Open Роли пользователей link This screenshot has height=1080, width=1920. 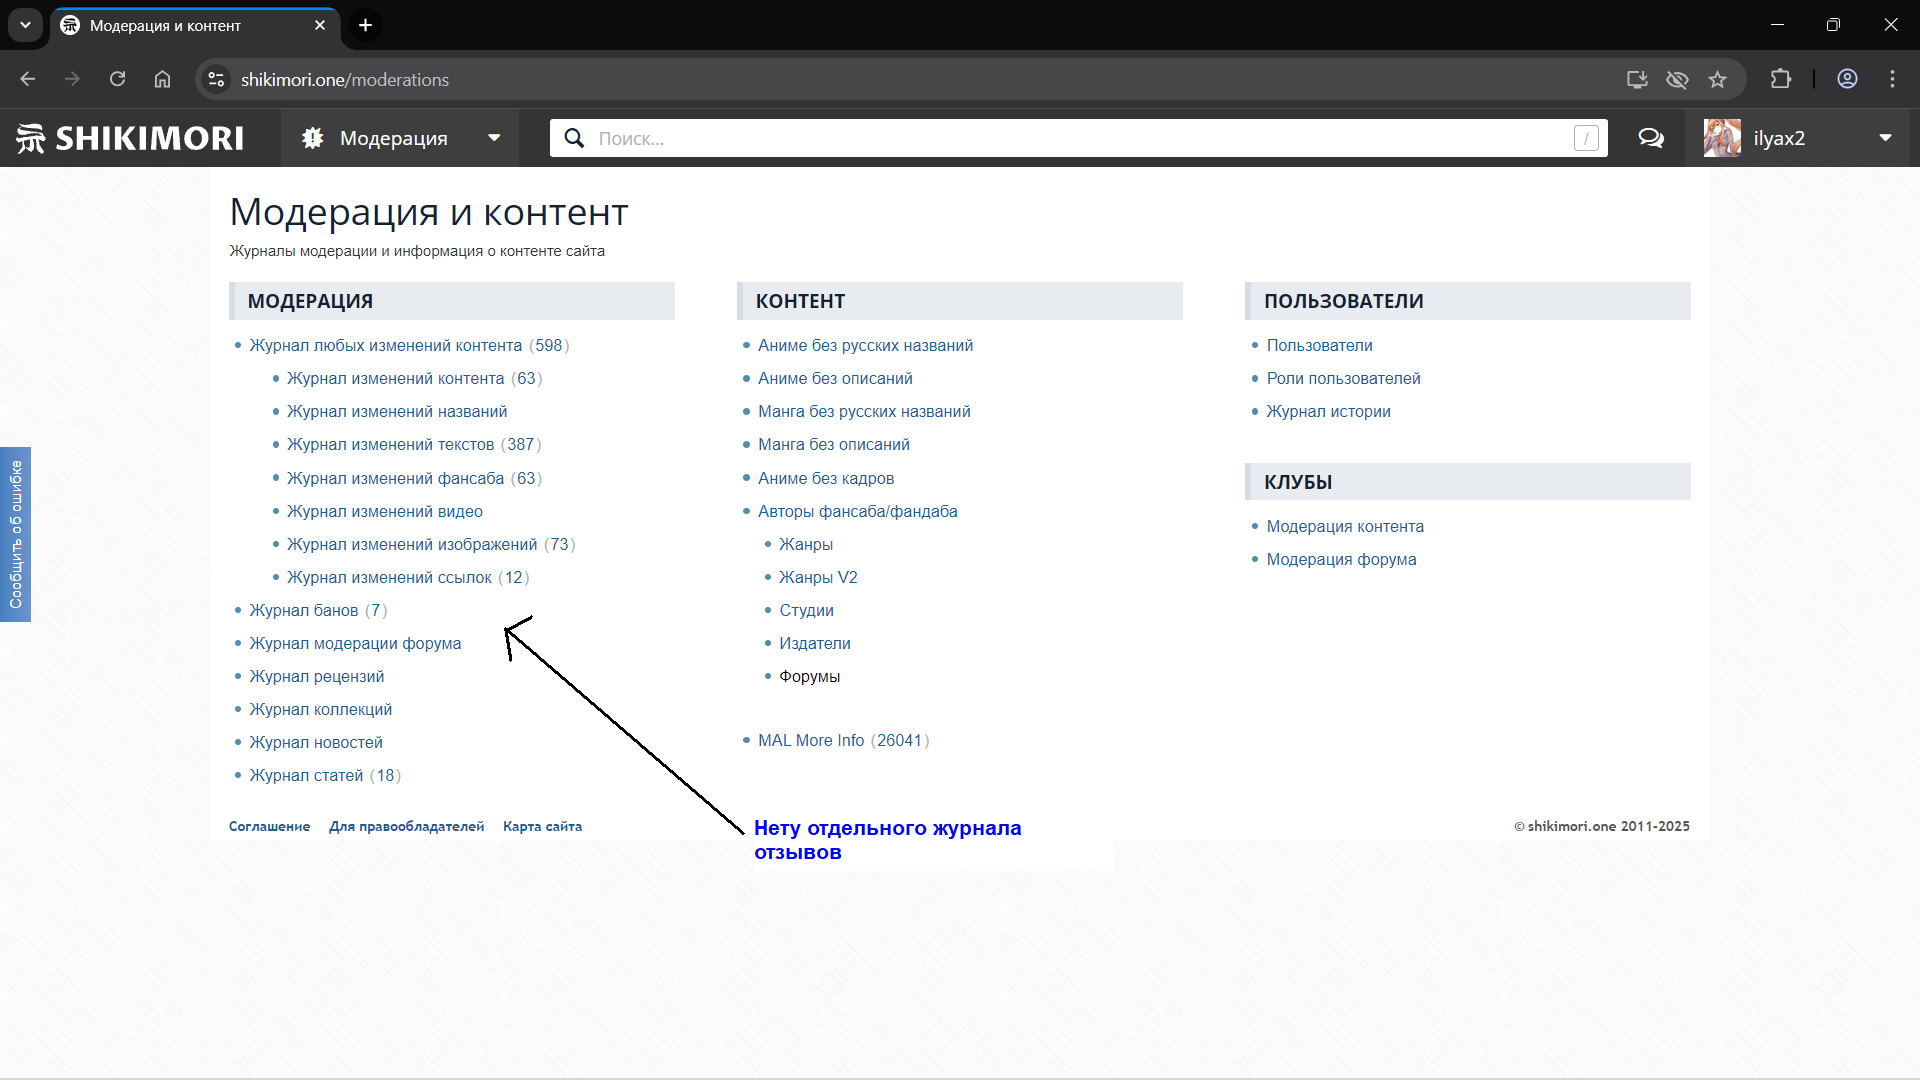(1343, 378)
